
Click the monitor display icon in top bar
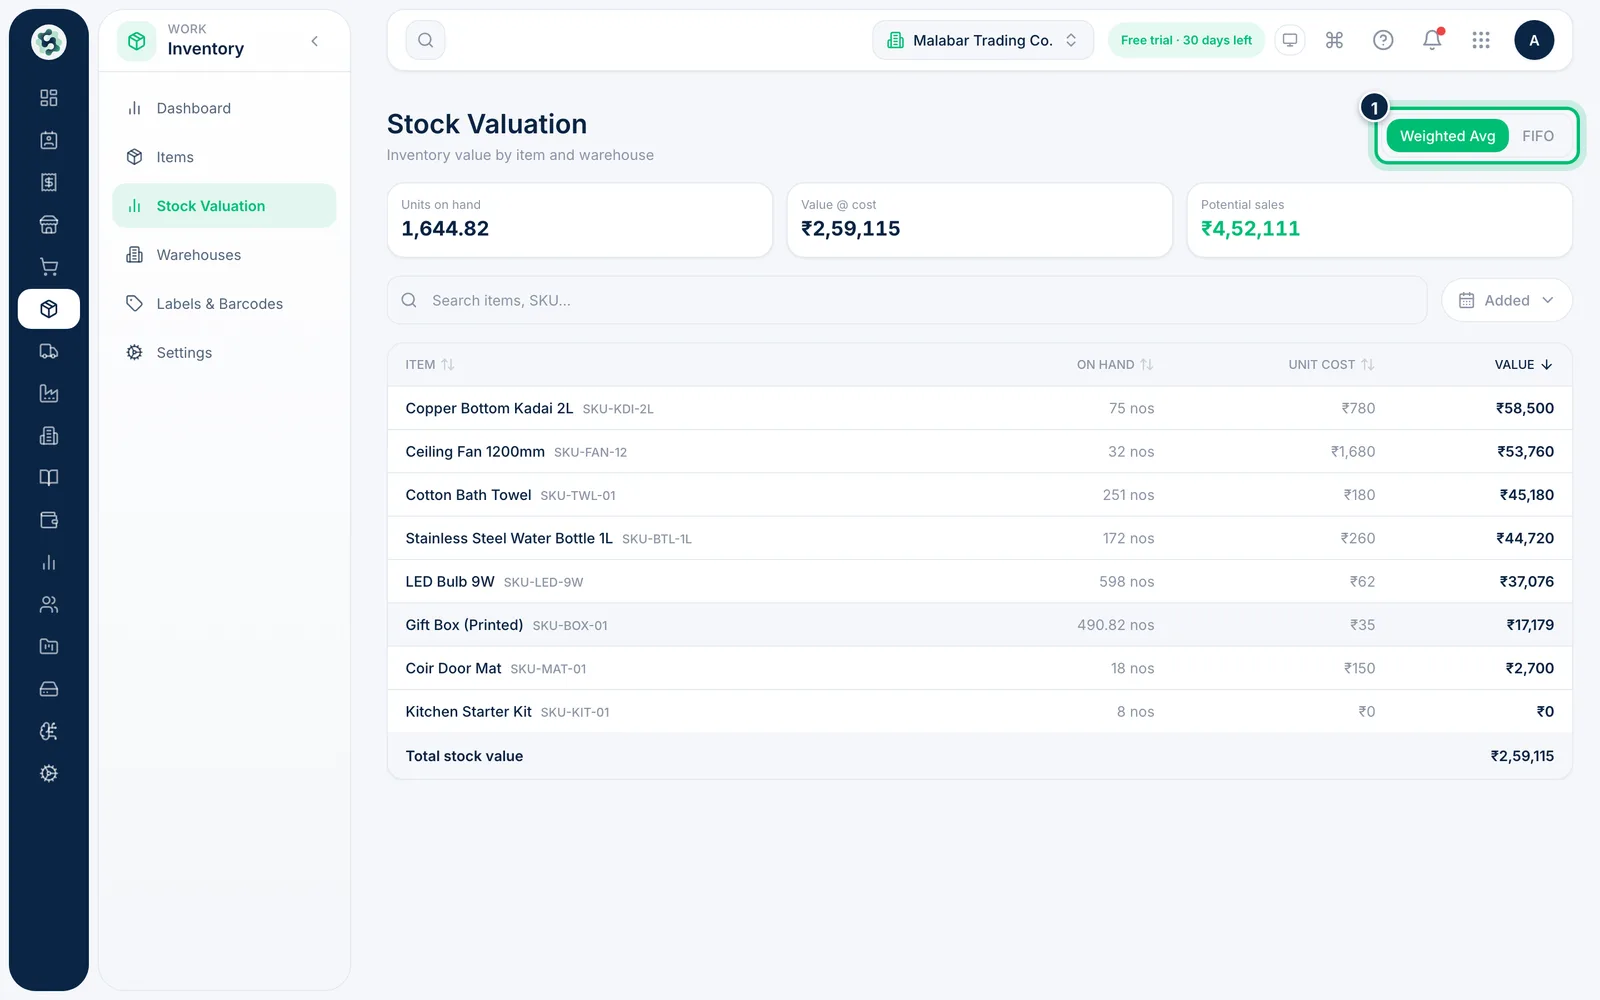click(x=1290, y=40)
